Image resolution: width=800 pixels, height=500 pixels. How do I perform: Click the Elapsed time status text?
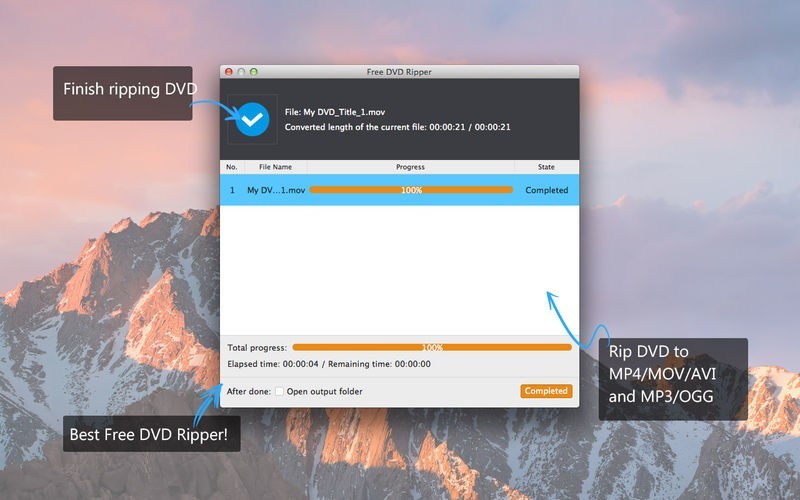click(329, 364)
